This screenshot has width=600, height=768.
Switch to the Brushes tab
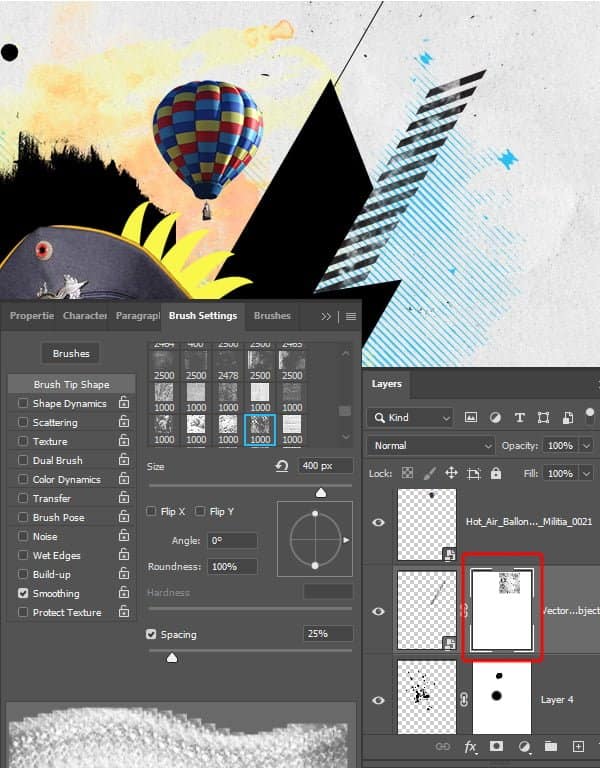pyautogui.click(x=272, y=316)
